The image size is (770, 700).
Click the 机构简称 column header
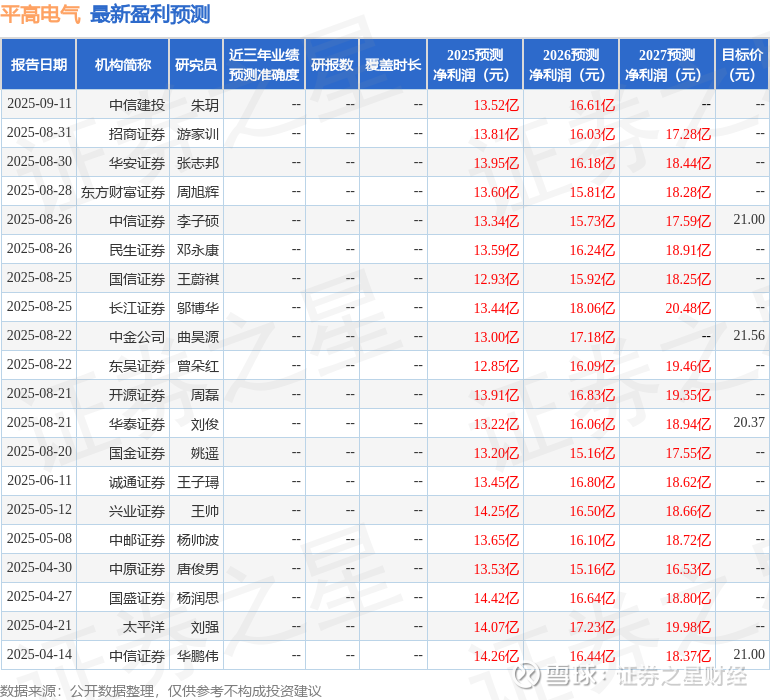[x=123, y=64]
